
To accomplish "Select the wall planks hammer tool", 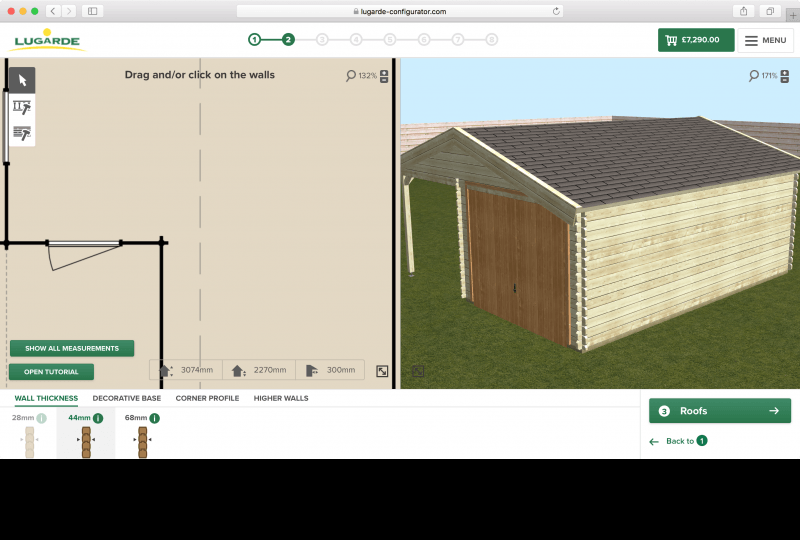I will point(22,133).
